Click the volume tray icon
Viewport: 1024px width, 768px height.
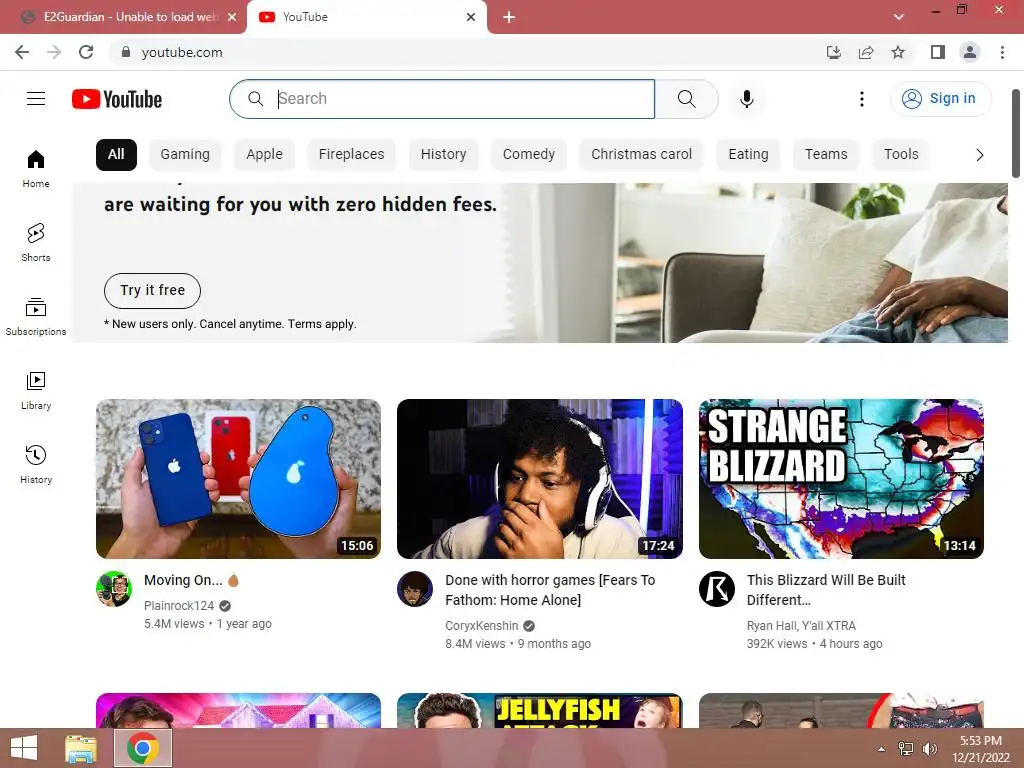[929, 749]
